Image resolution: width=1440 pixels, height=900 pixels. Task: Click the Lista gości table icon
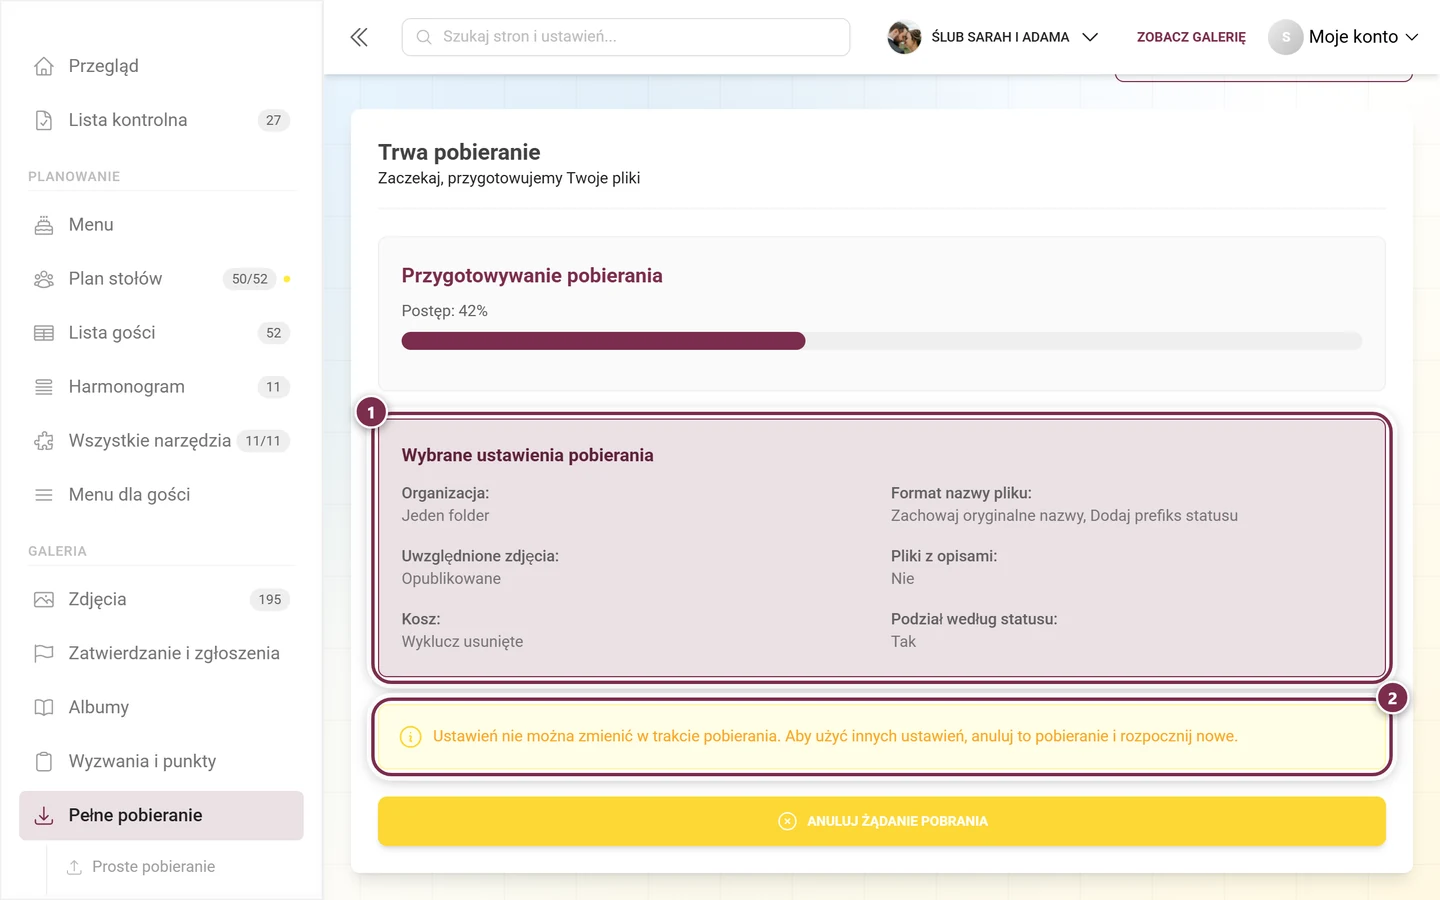[44, 333]
